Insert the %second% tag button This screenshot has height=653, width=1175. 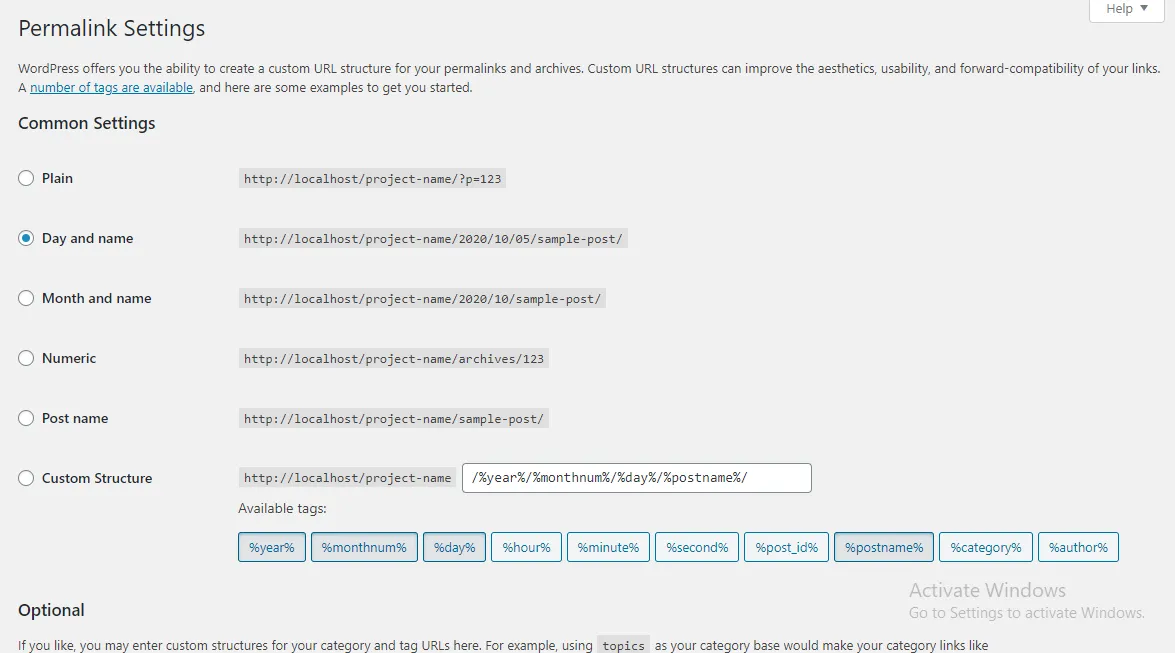(697, 547)
